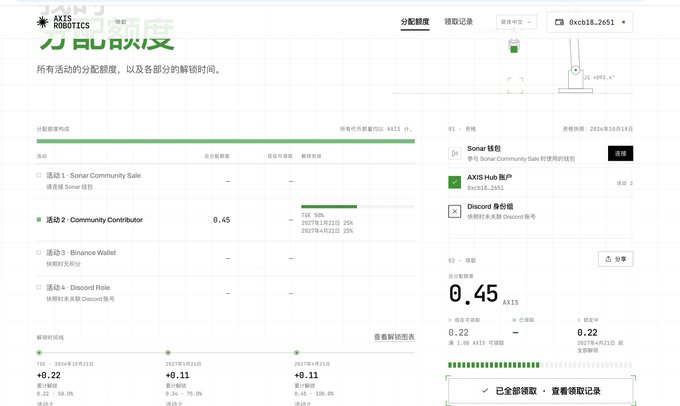Image resolution: width=680 pixels, height=406 pixels.
Task: Click the 分享 share button
Action: tap(615, 259)
